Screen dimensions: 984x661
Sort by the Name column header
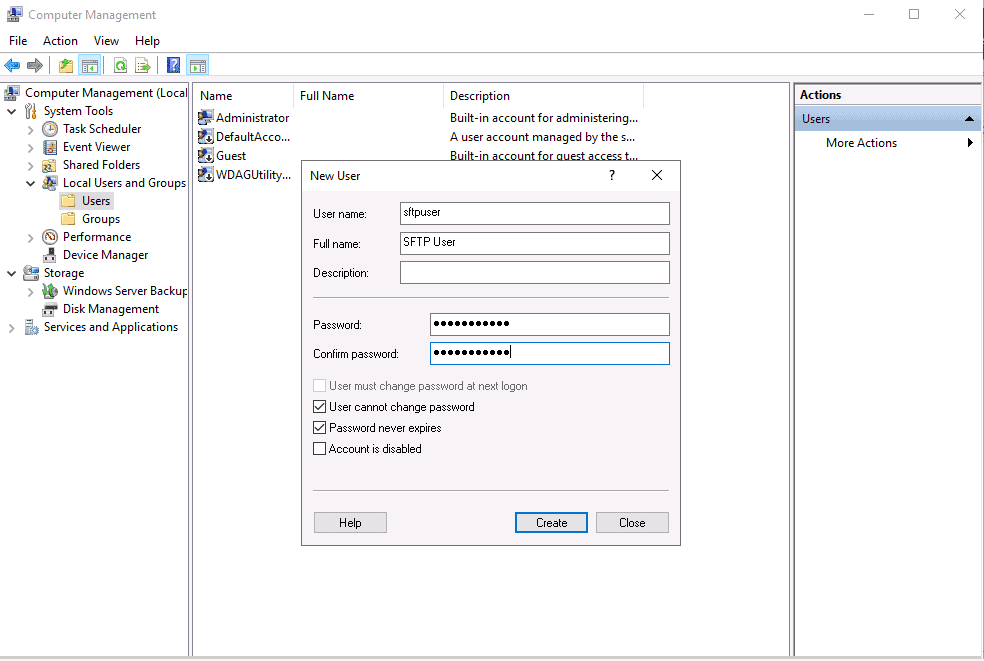(243, 96)
